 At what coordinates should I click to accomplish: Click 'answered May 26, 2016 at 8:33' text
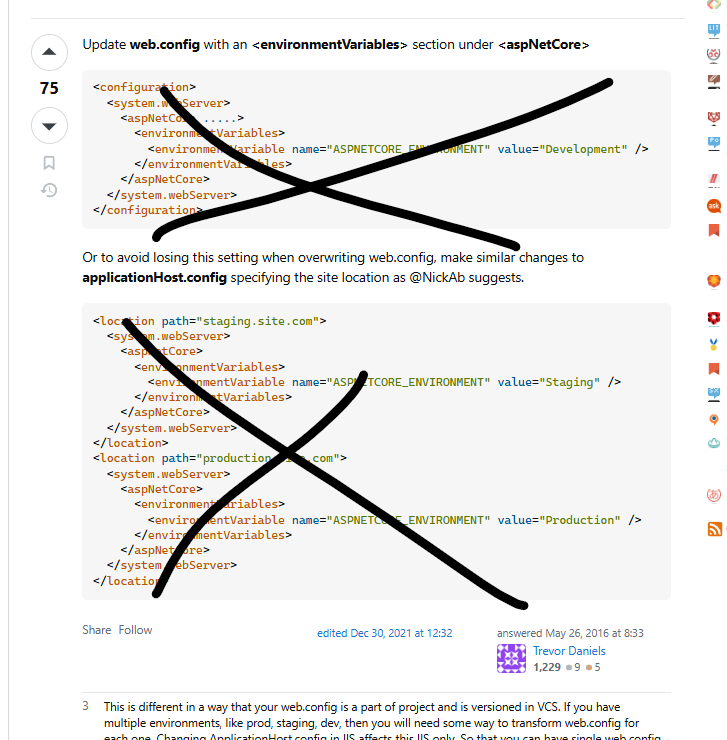[x=570, y=633]
